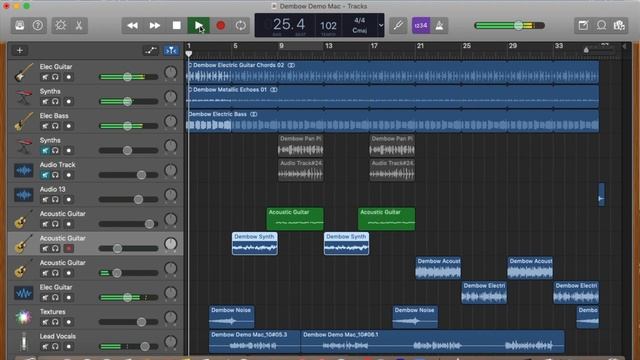Image resolution: width=640 pixels, height=360 pixels.
Task: Select the Dembow Electric Guitar Chords 02 region
Action: tap(393, 72)
